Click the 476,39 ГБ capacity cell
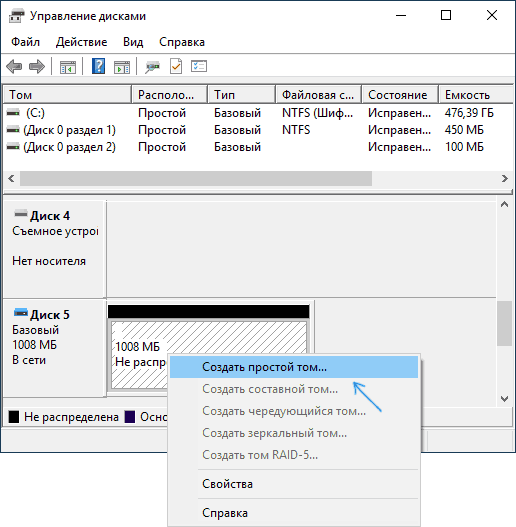The width and height of the screenshot is (516, 527). (469, 113)
